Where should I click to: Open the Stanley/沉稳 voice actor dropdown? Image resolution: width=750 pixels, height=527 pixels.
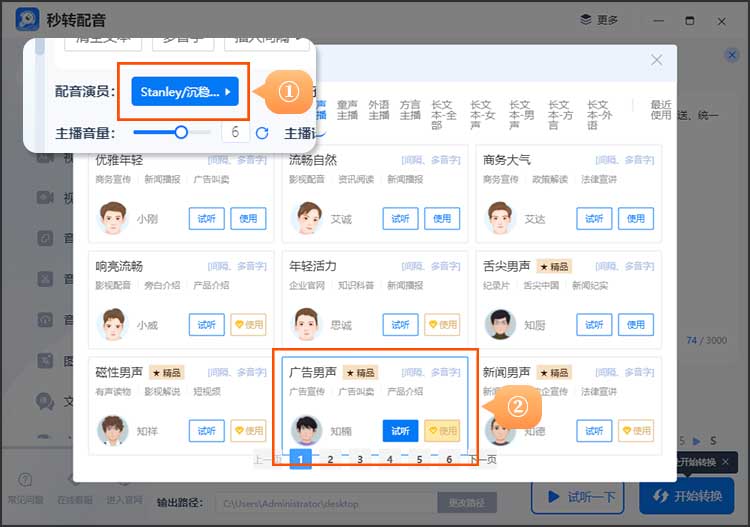pyautogui.click(x=185, y=91)
